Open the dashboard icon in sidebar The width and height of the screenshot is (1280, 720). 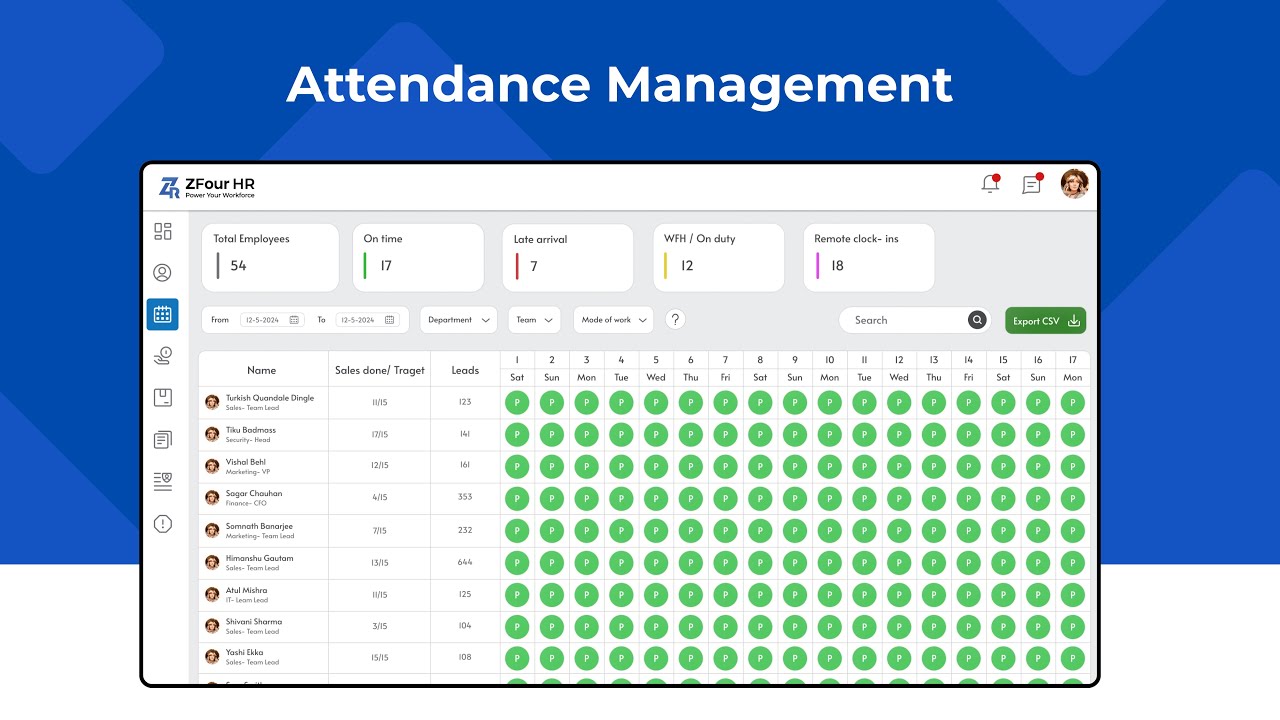point(163,231)
